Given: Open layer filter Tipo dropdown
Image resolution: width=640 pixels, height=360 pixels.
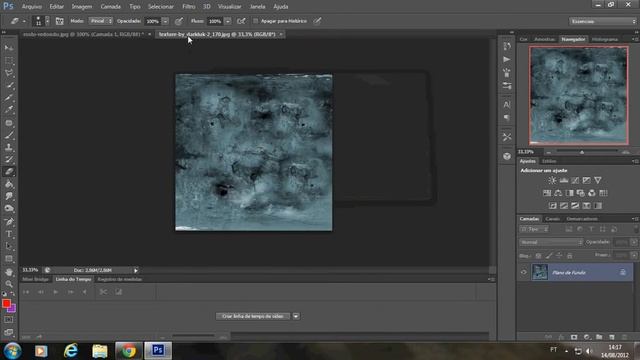Looking at the screenshot, I should coord(534,229).
